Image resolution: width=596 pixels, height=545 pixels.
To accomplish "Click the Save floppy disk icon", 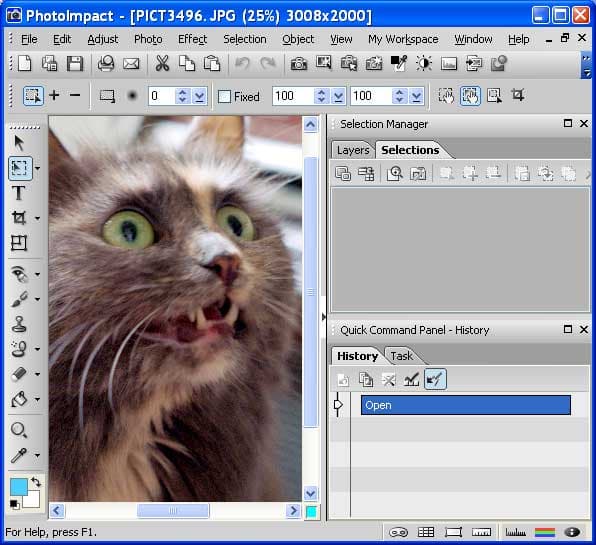I will pos(75,63).
